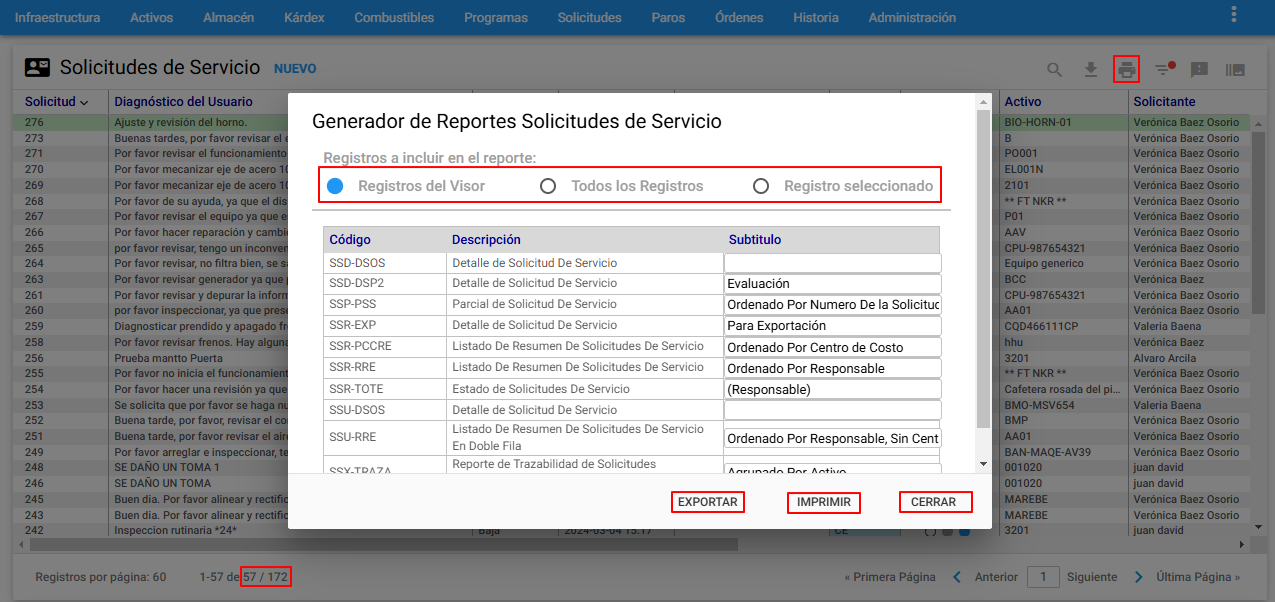
Task: Select Registros del Visor radio option
Action: point(336,186)
